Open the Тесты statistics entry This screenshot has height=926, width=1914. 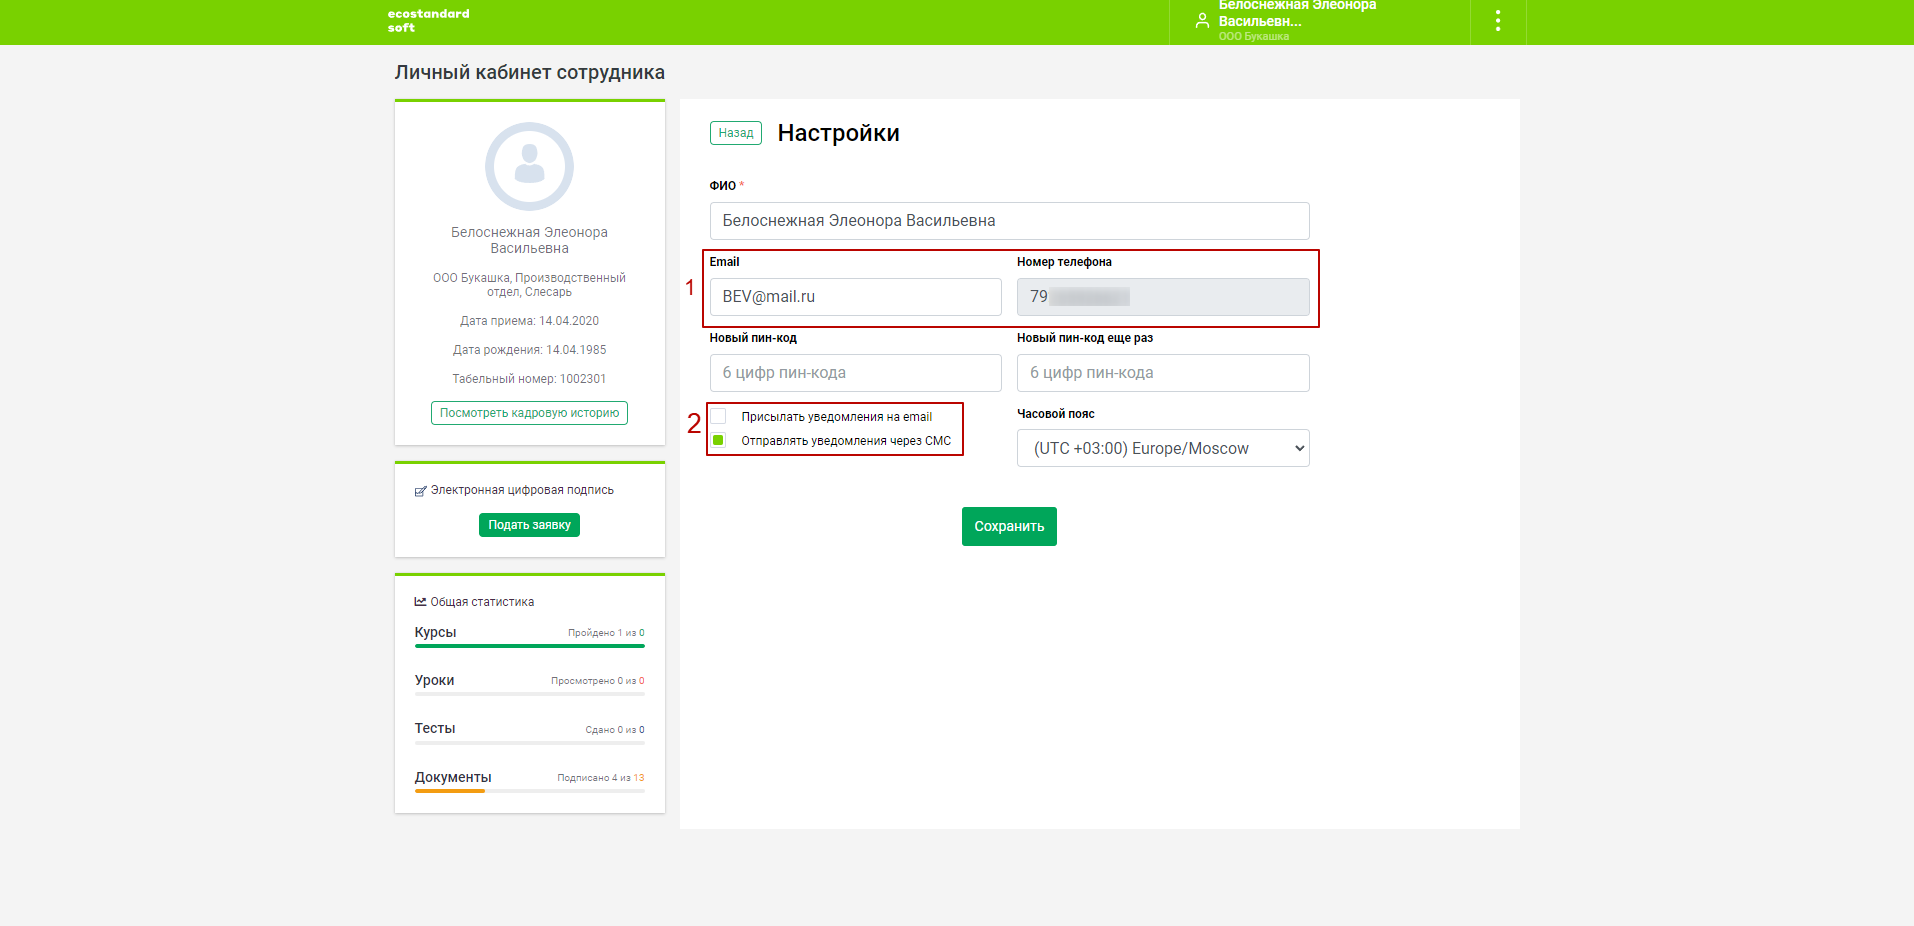point(435,728)
